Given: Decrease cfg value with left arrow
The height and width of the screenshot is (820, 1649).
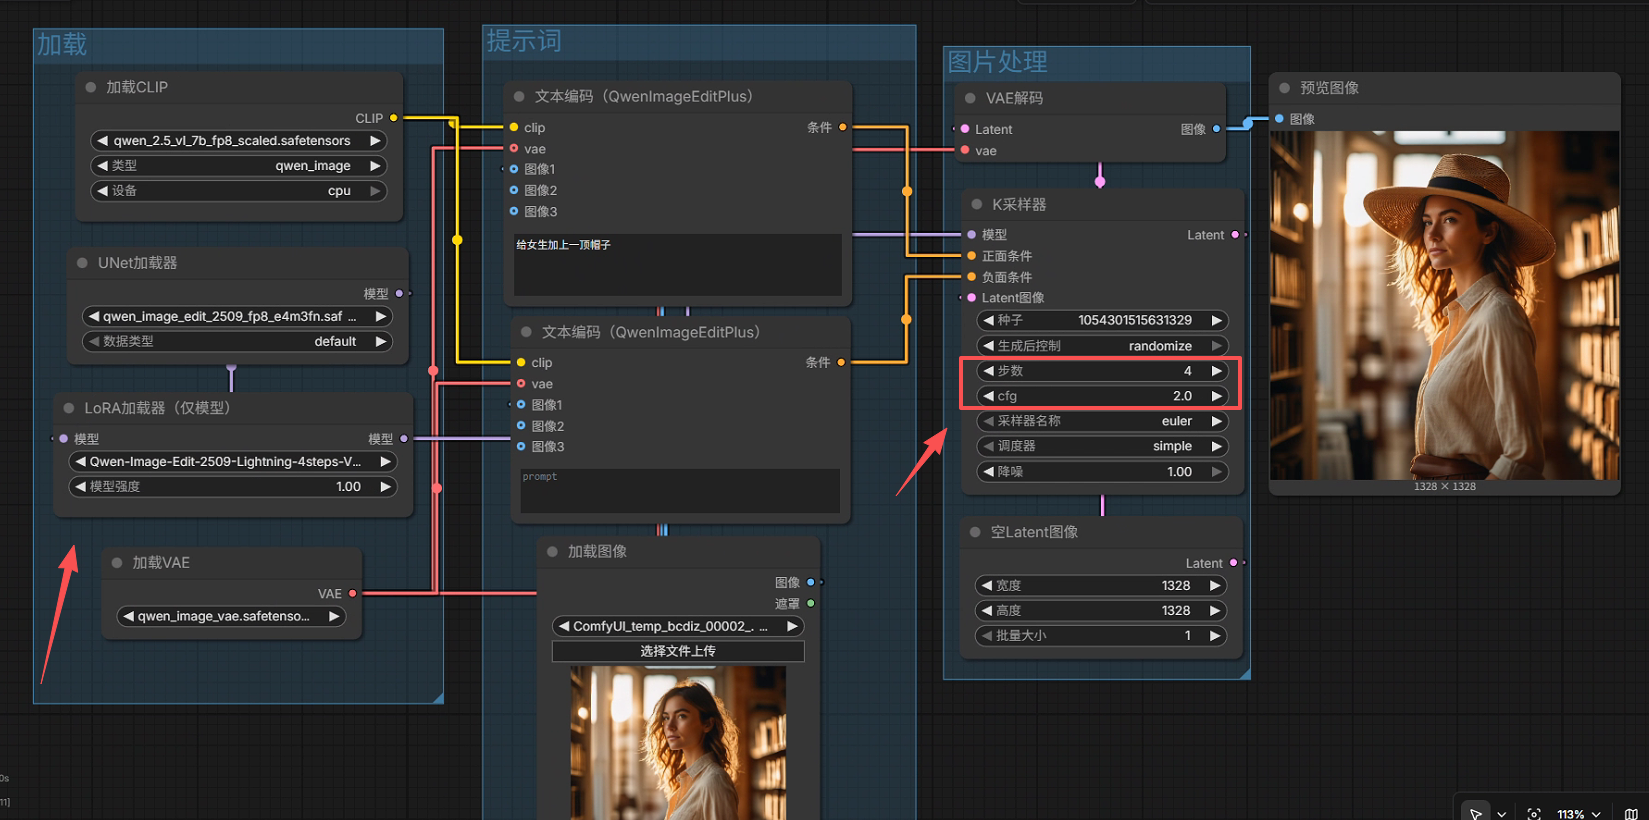Looking at the screenshot, I should (x=988, y=396).
